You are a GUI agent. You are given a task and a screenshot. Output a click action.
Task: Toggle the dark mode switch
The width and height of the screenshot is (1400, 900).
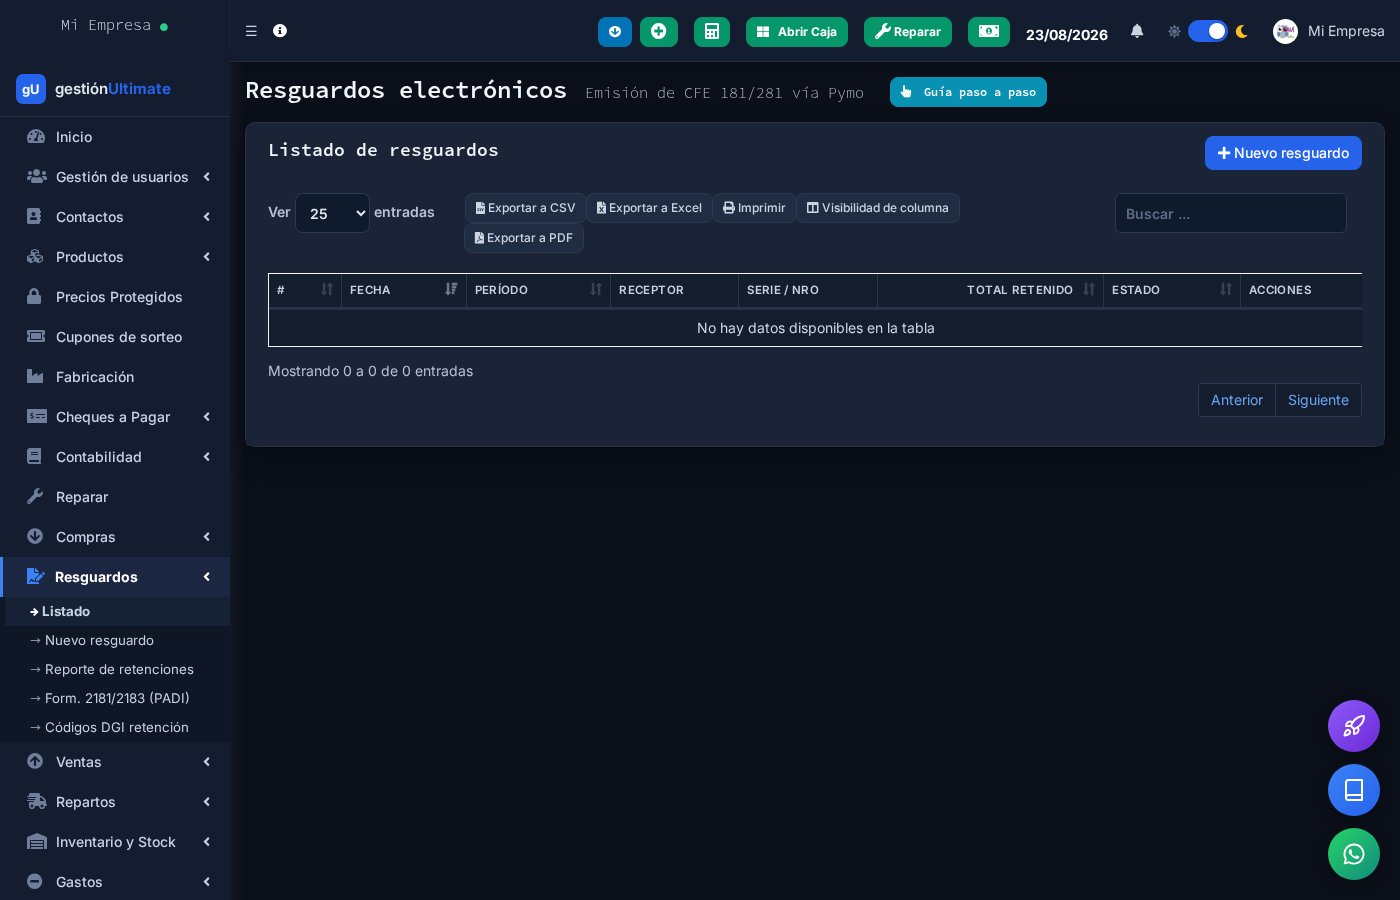pyautogui.click(x=1208, y=31)
